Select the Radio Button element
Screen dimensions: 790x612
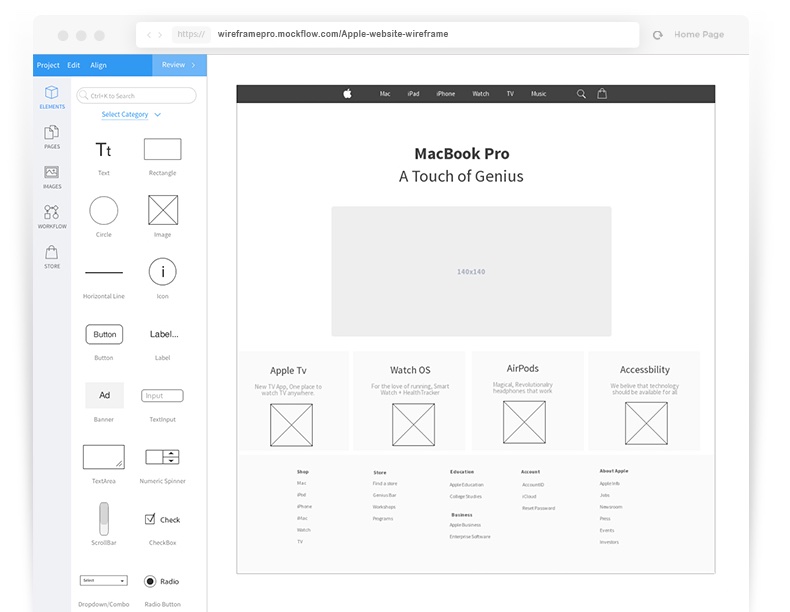click(x=162, y=581)
